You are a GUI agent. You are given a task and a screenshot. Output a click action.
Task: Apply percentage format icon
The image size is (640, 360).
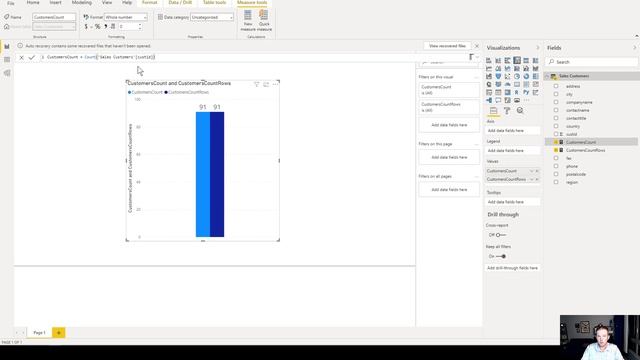(x=98, y=27)
